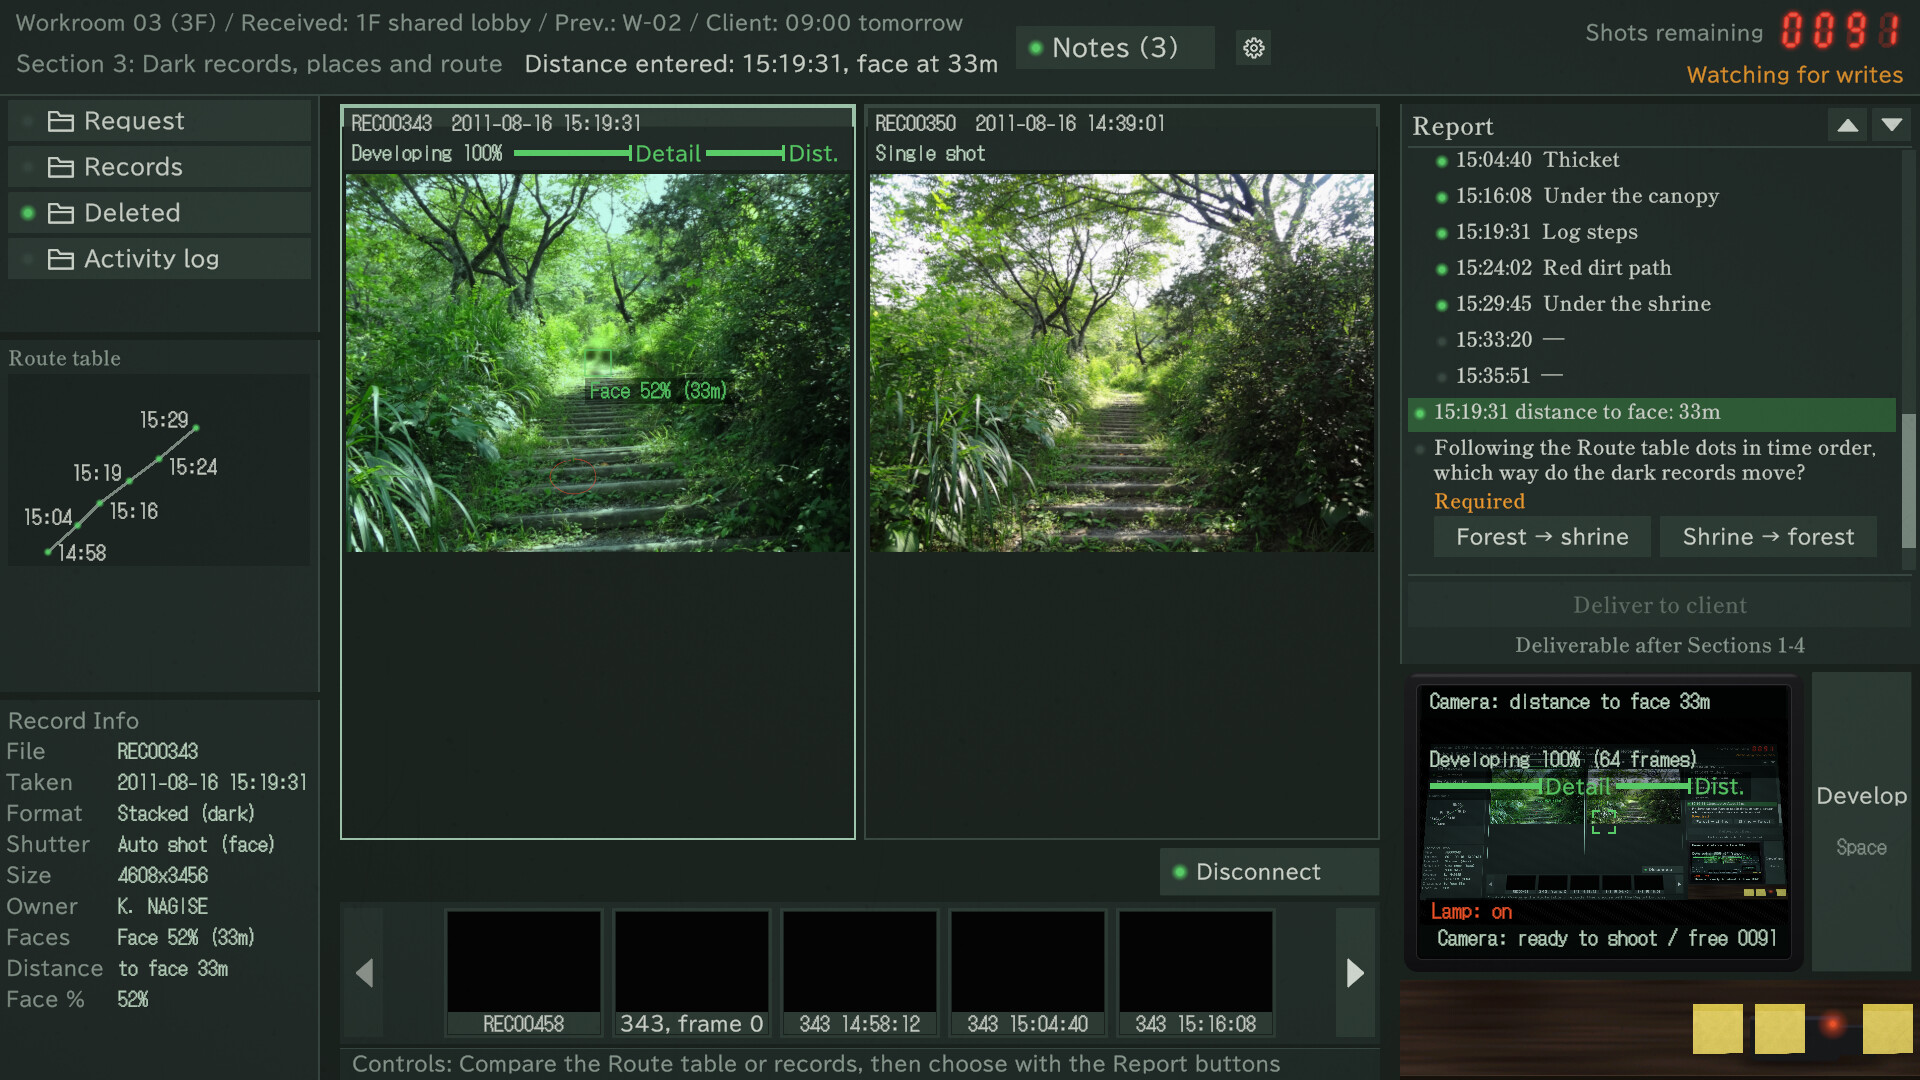Click the Develop button
The width and height of the screenshot is (1920, 1080).
click(1861, 820)
